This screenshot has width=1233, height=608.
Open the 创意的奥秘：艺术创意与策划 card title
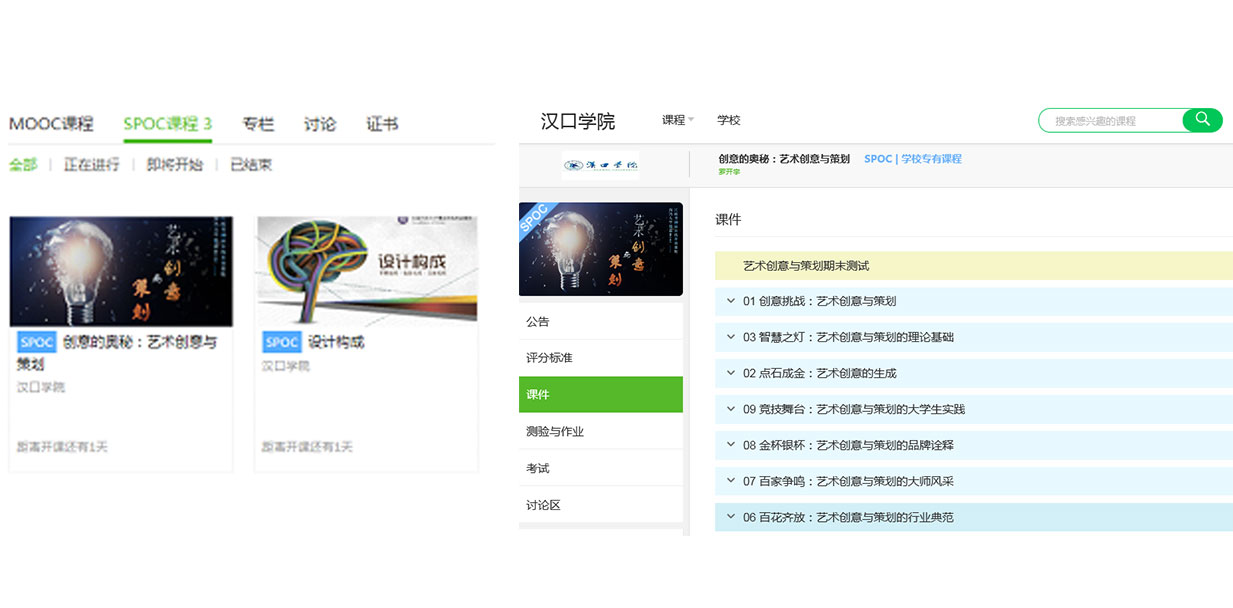click(118, 352)
